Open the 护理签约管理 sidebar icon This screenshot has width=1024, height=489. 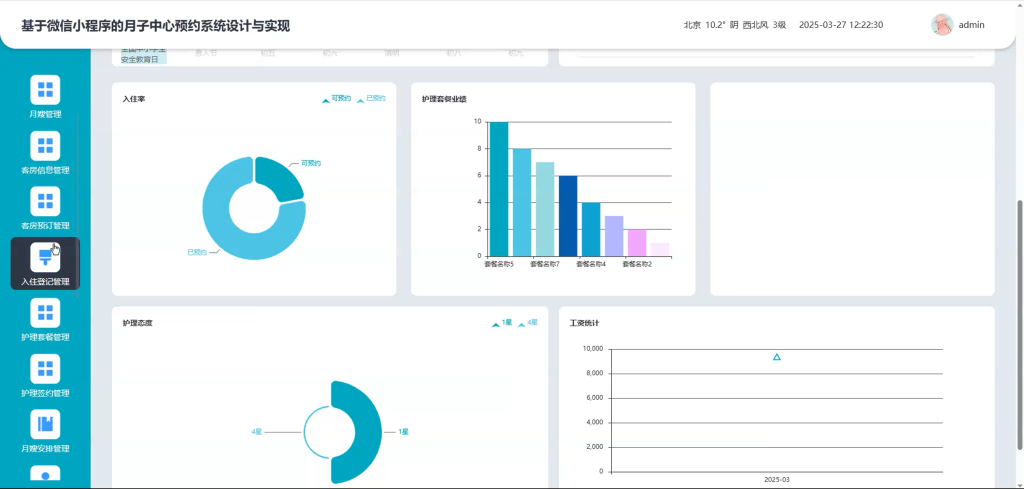coord(45,369)
